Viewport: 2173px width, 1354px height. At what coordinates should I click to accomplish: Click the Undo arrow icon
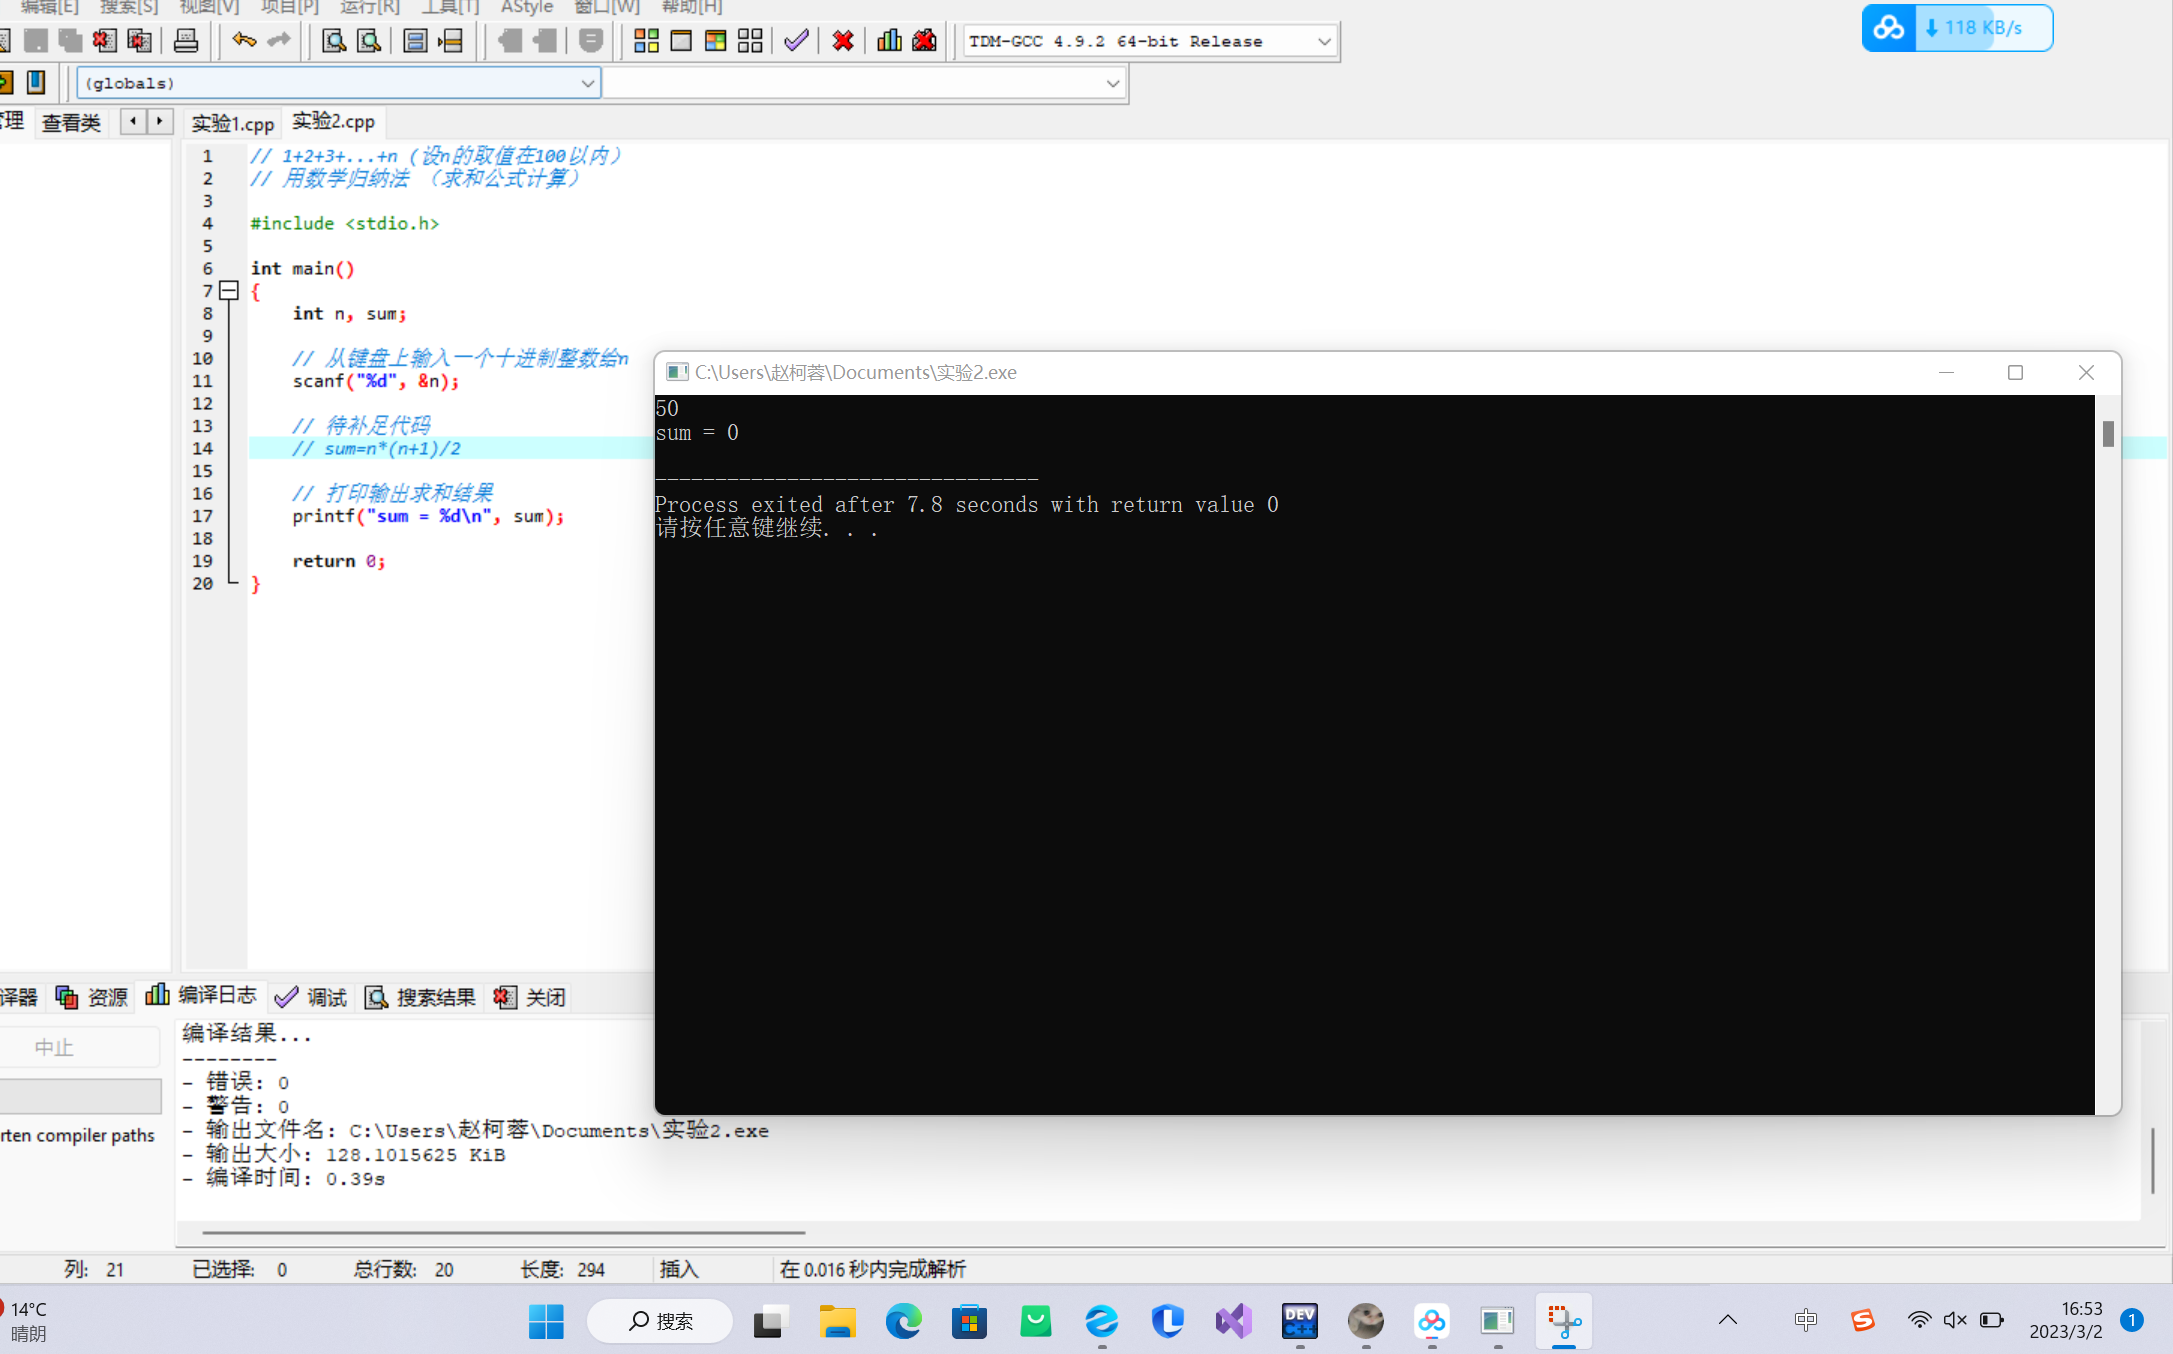pos(243,41)
